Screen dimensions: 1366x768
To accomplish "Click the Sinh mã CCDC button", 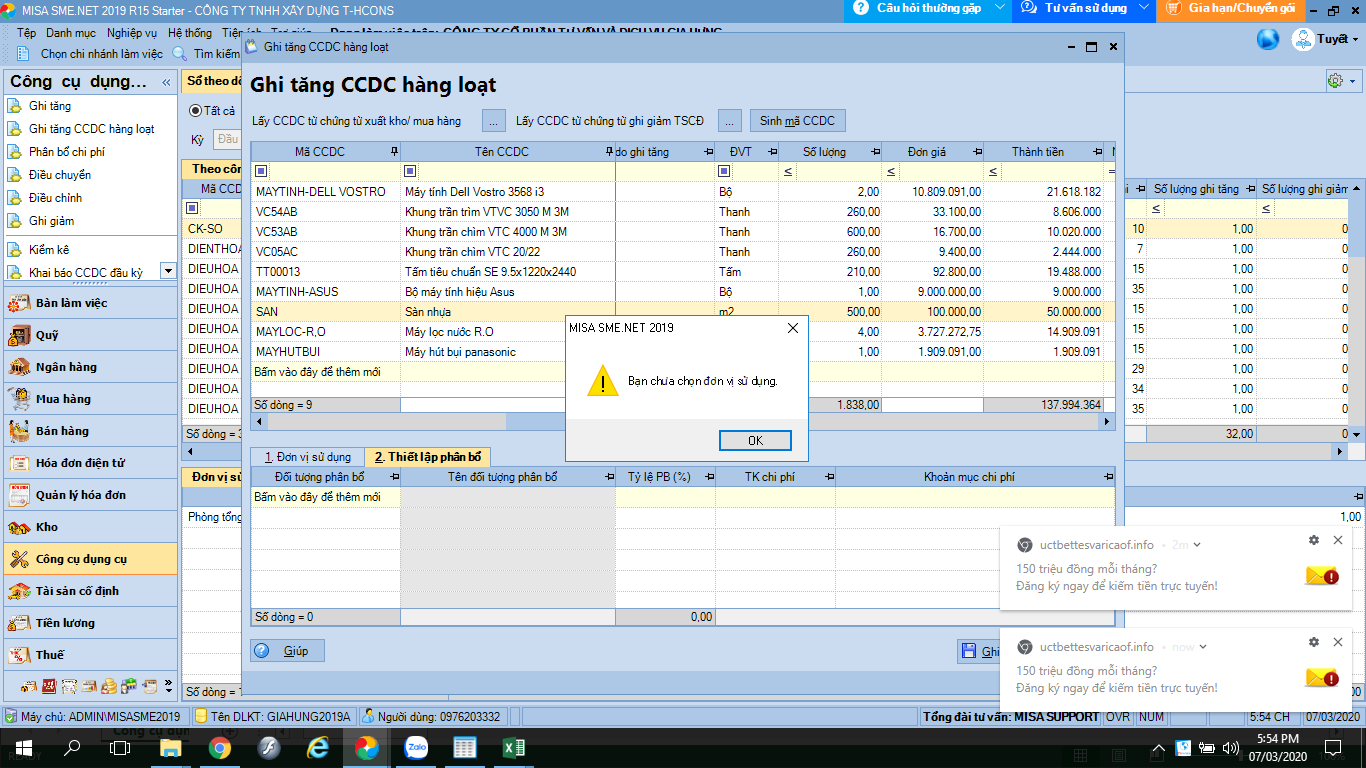I will 797,121.
